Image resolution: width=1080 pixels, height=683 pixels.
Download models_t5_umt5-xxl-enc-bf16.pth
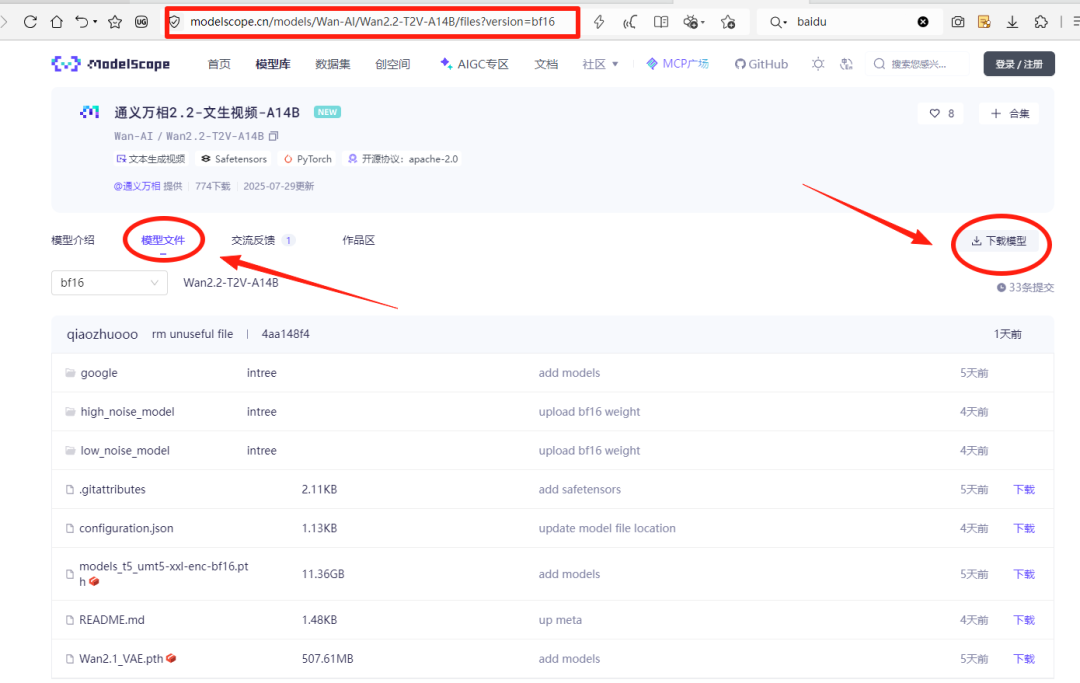tap(1024, 574)
